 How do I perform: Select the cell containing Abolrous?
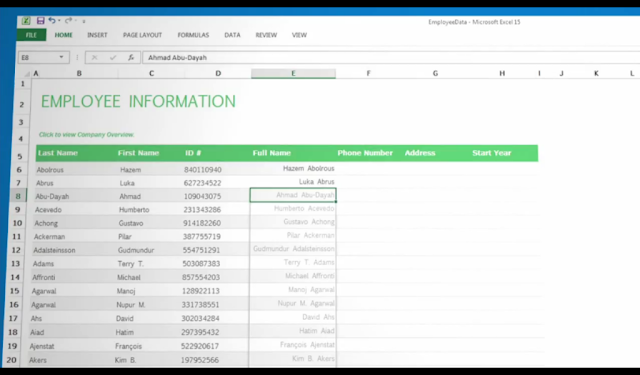pyautogui.click(x=50, y=170)
